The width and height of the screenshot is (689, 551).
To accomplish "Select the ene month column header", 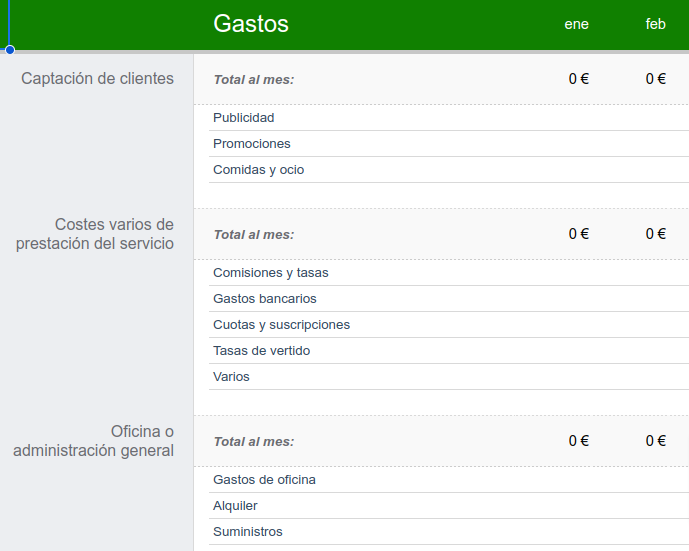I will (576, 24).
